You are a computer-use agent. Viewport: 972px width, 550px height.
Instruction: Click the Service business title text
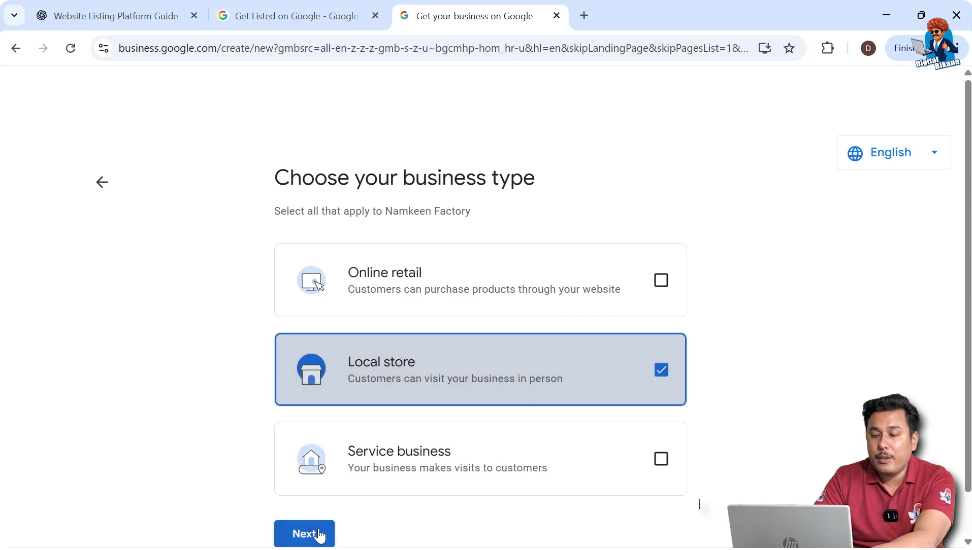[x=399, y=451]
